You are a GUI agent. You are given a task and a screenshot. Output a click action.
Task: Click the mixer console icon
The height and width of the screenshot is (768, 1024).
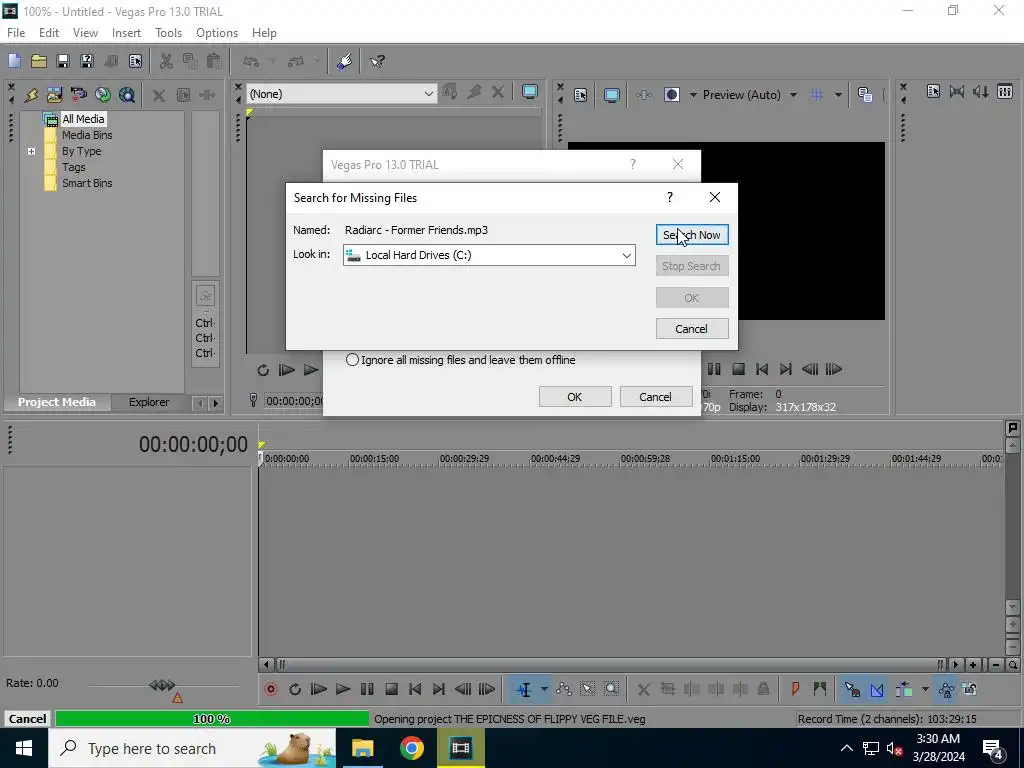click(x=1005, y=92)
